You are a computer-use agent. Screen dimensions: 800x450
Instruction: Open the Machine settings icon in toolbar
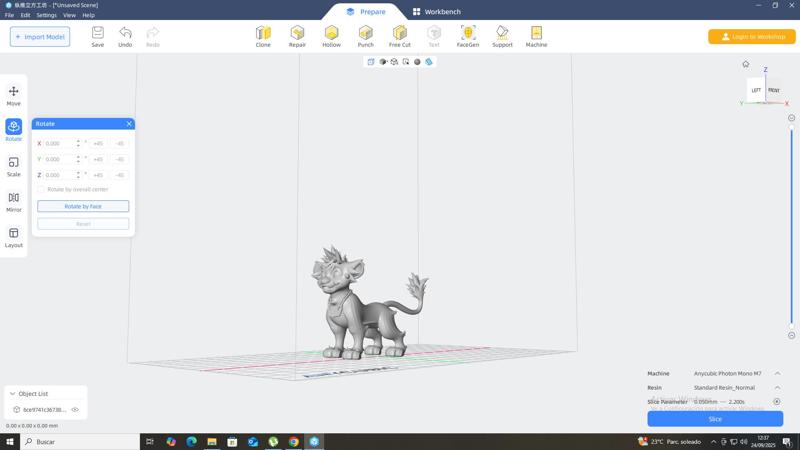tap(536, 37)
